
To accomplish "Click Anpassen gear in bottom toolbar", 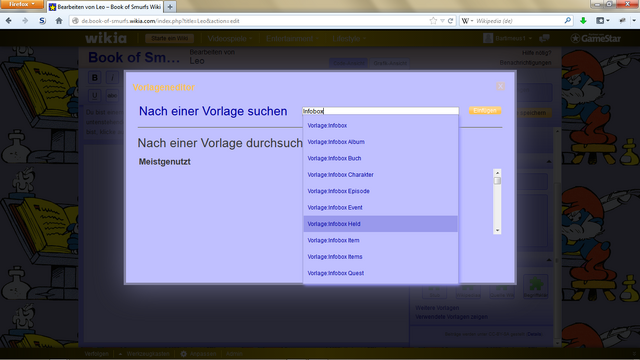I will tap(198, 354).
